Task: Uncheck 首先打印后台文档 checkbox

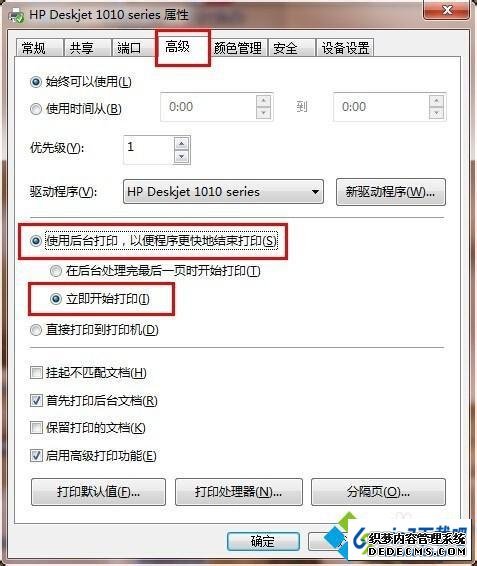Action: coord(36,400)
